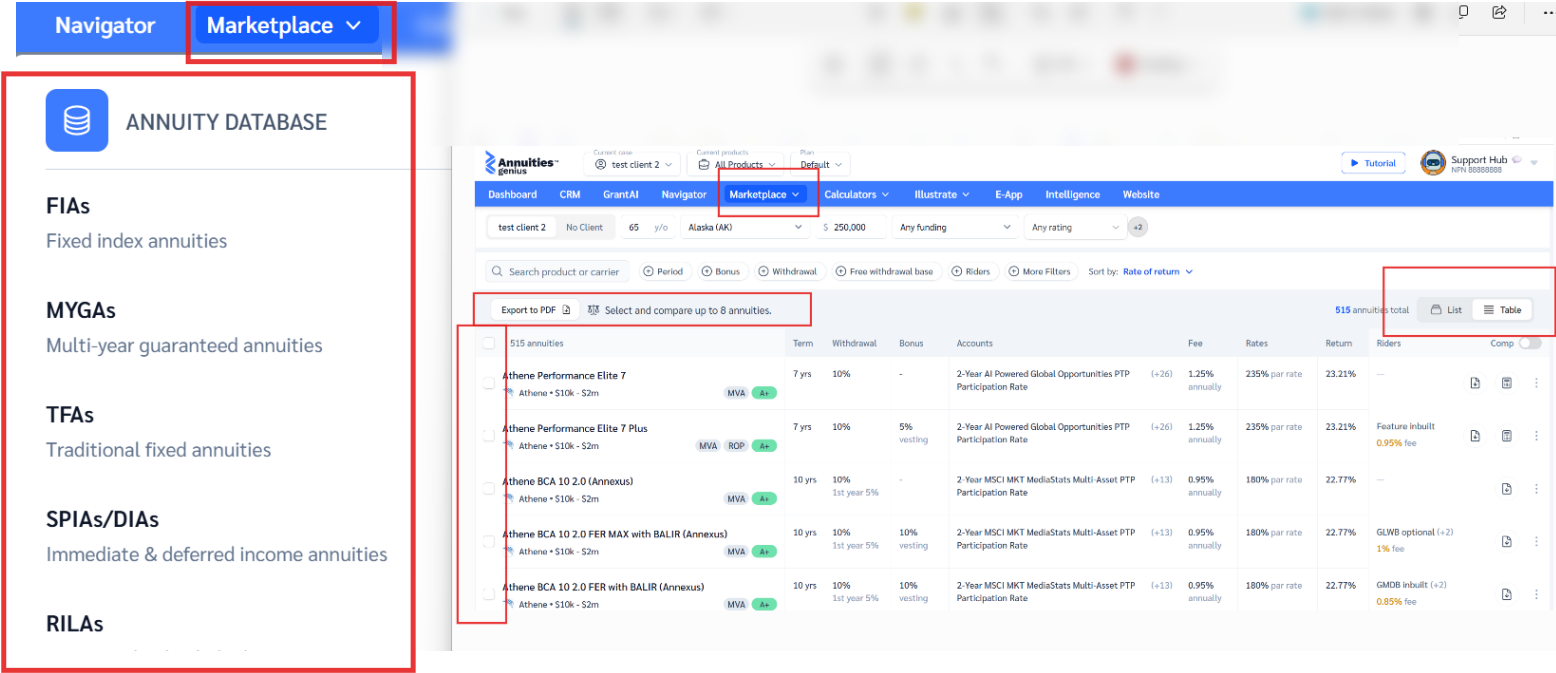Open the Dashboard tab
The width and height of the screenshot is (1556, 673).
tap(512, 194)
